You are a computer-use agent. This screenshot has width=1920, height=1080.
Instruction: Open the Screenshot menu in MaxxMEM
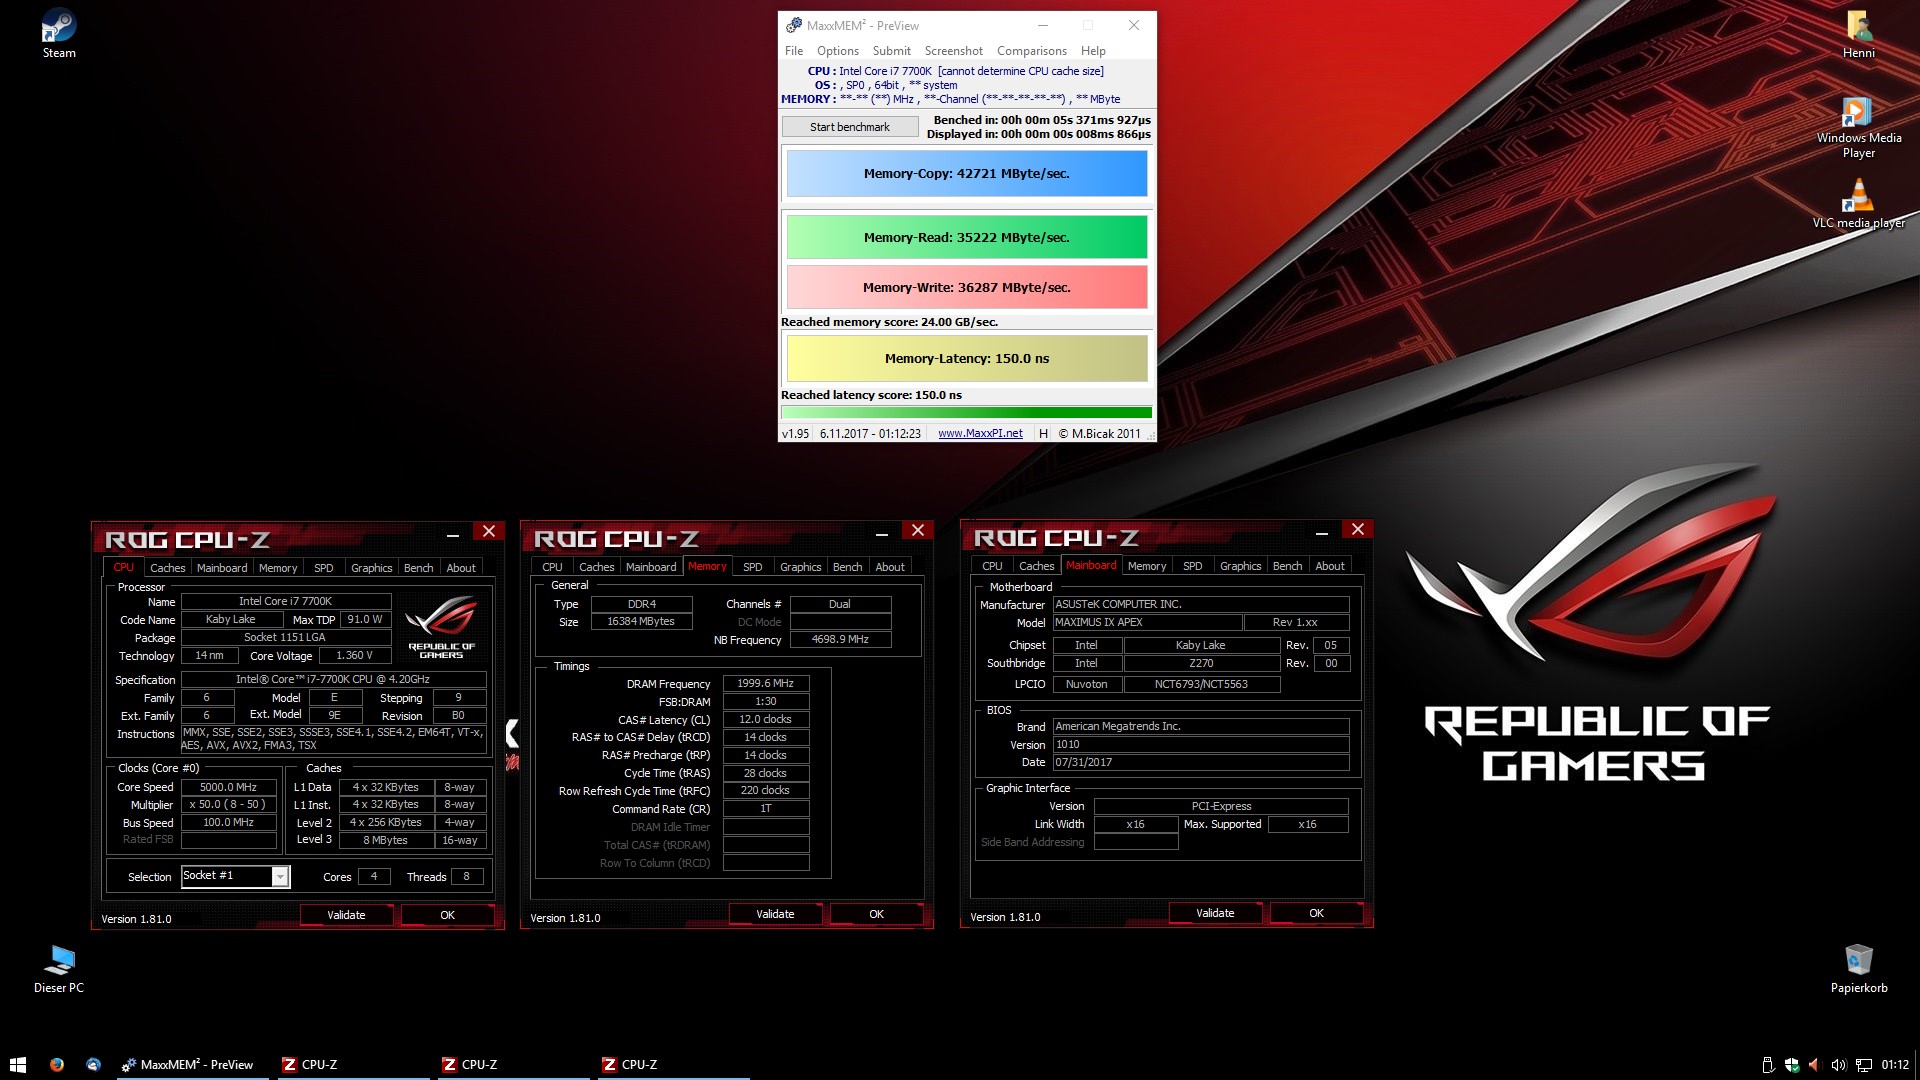click(x=953, y=51)
